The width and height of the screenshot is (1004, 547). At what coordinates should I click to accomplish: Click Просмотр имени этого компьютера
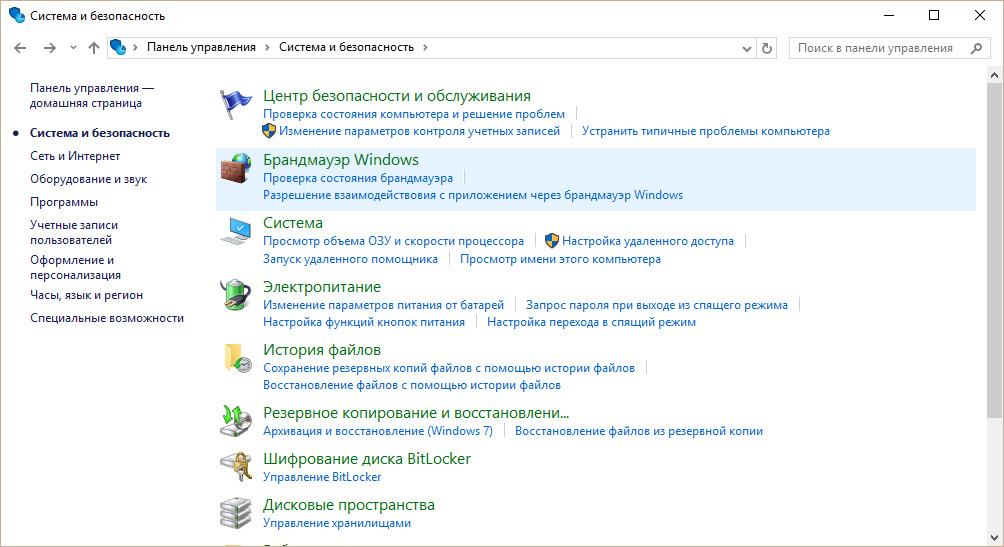coord(560,259)
